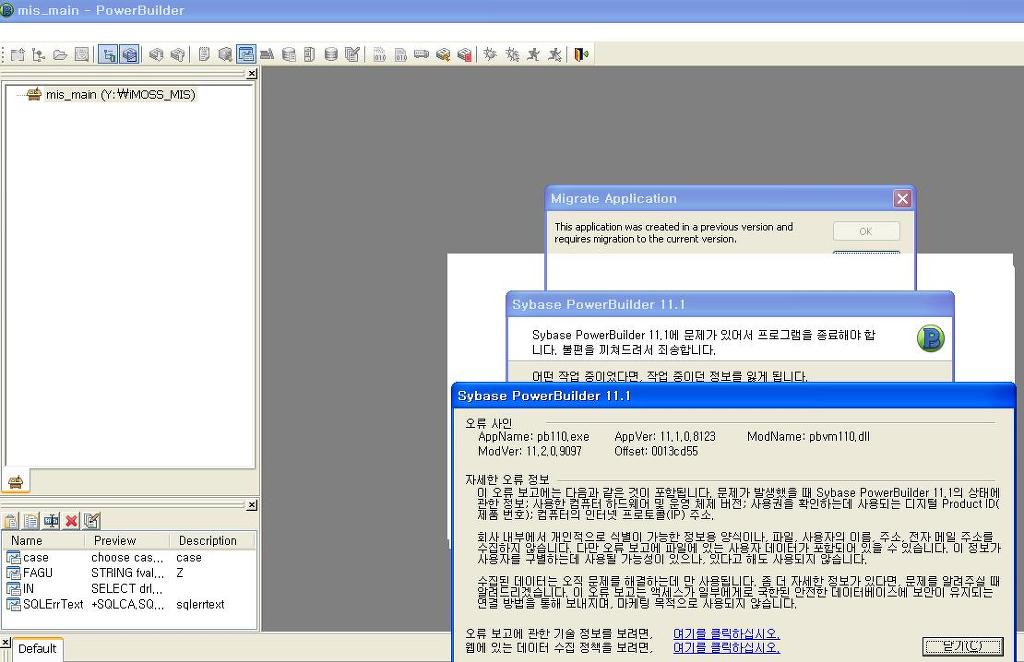Click the Full Build Workspace icon

pyautogui.click(x=400, y=54)
